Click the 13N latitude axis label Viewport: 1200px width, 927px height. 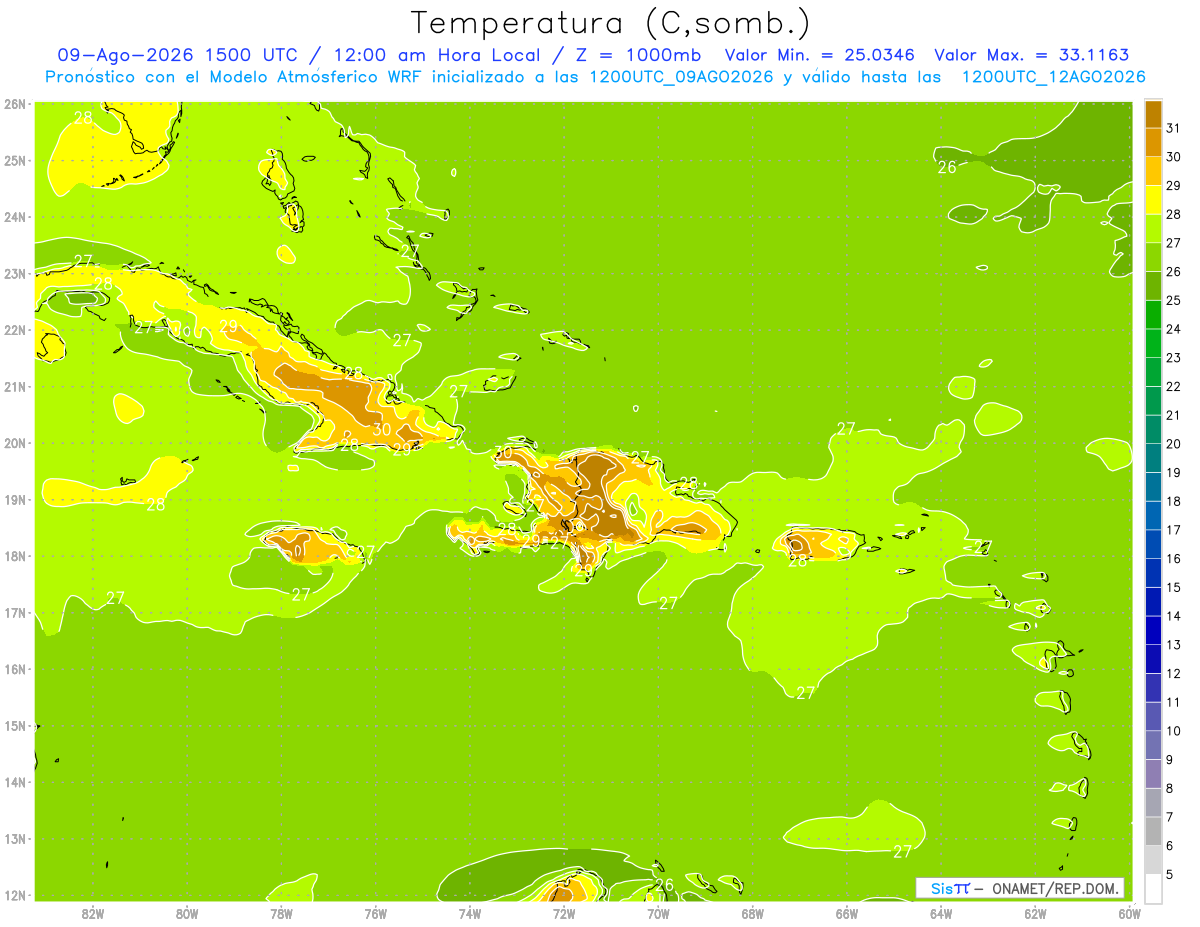coord(15,839)
